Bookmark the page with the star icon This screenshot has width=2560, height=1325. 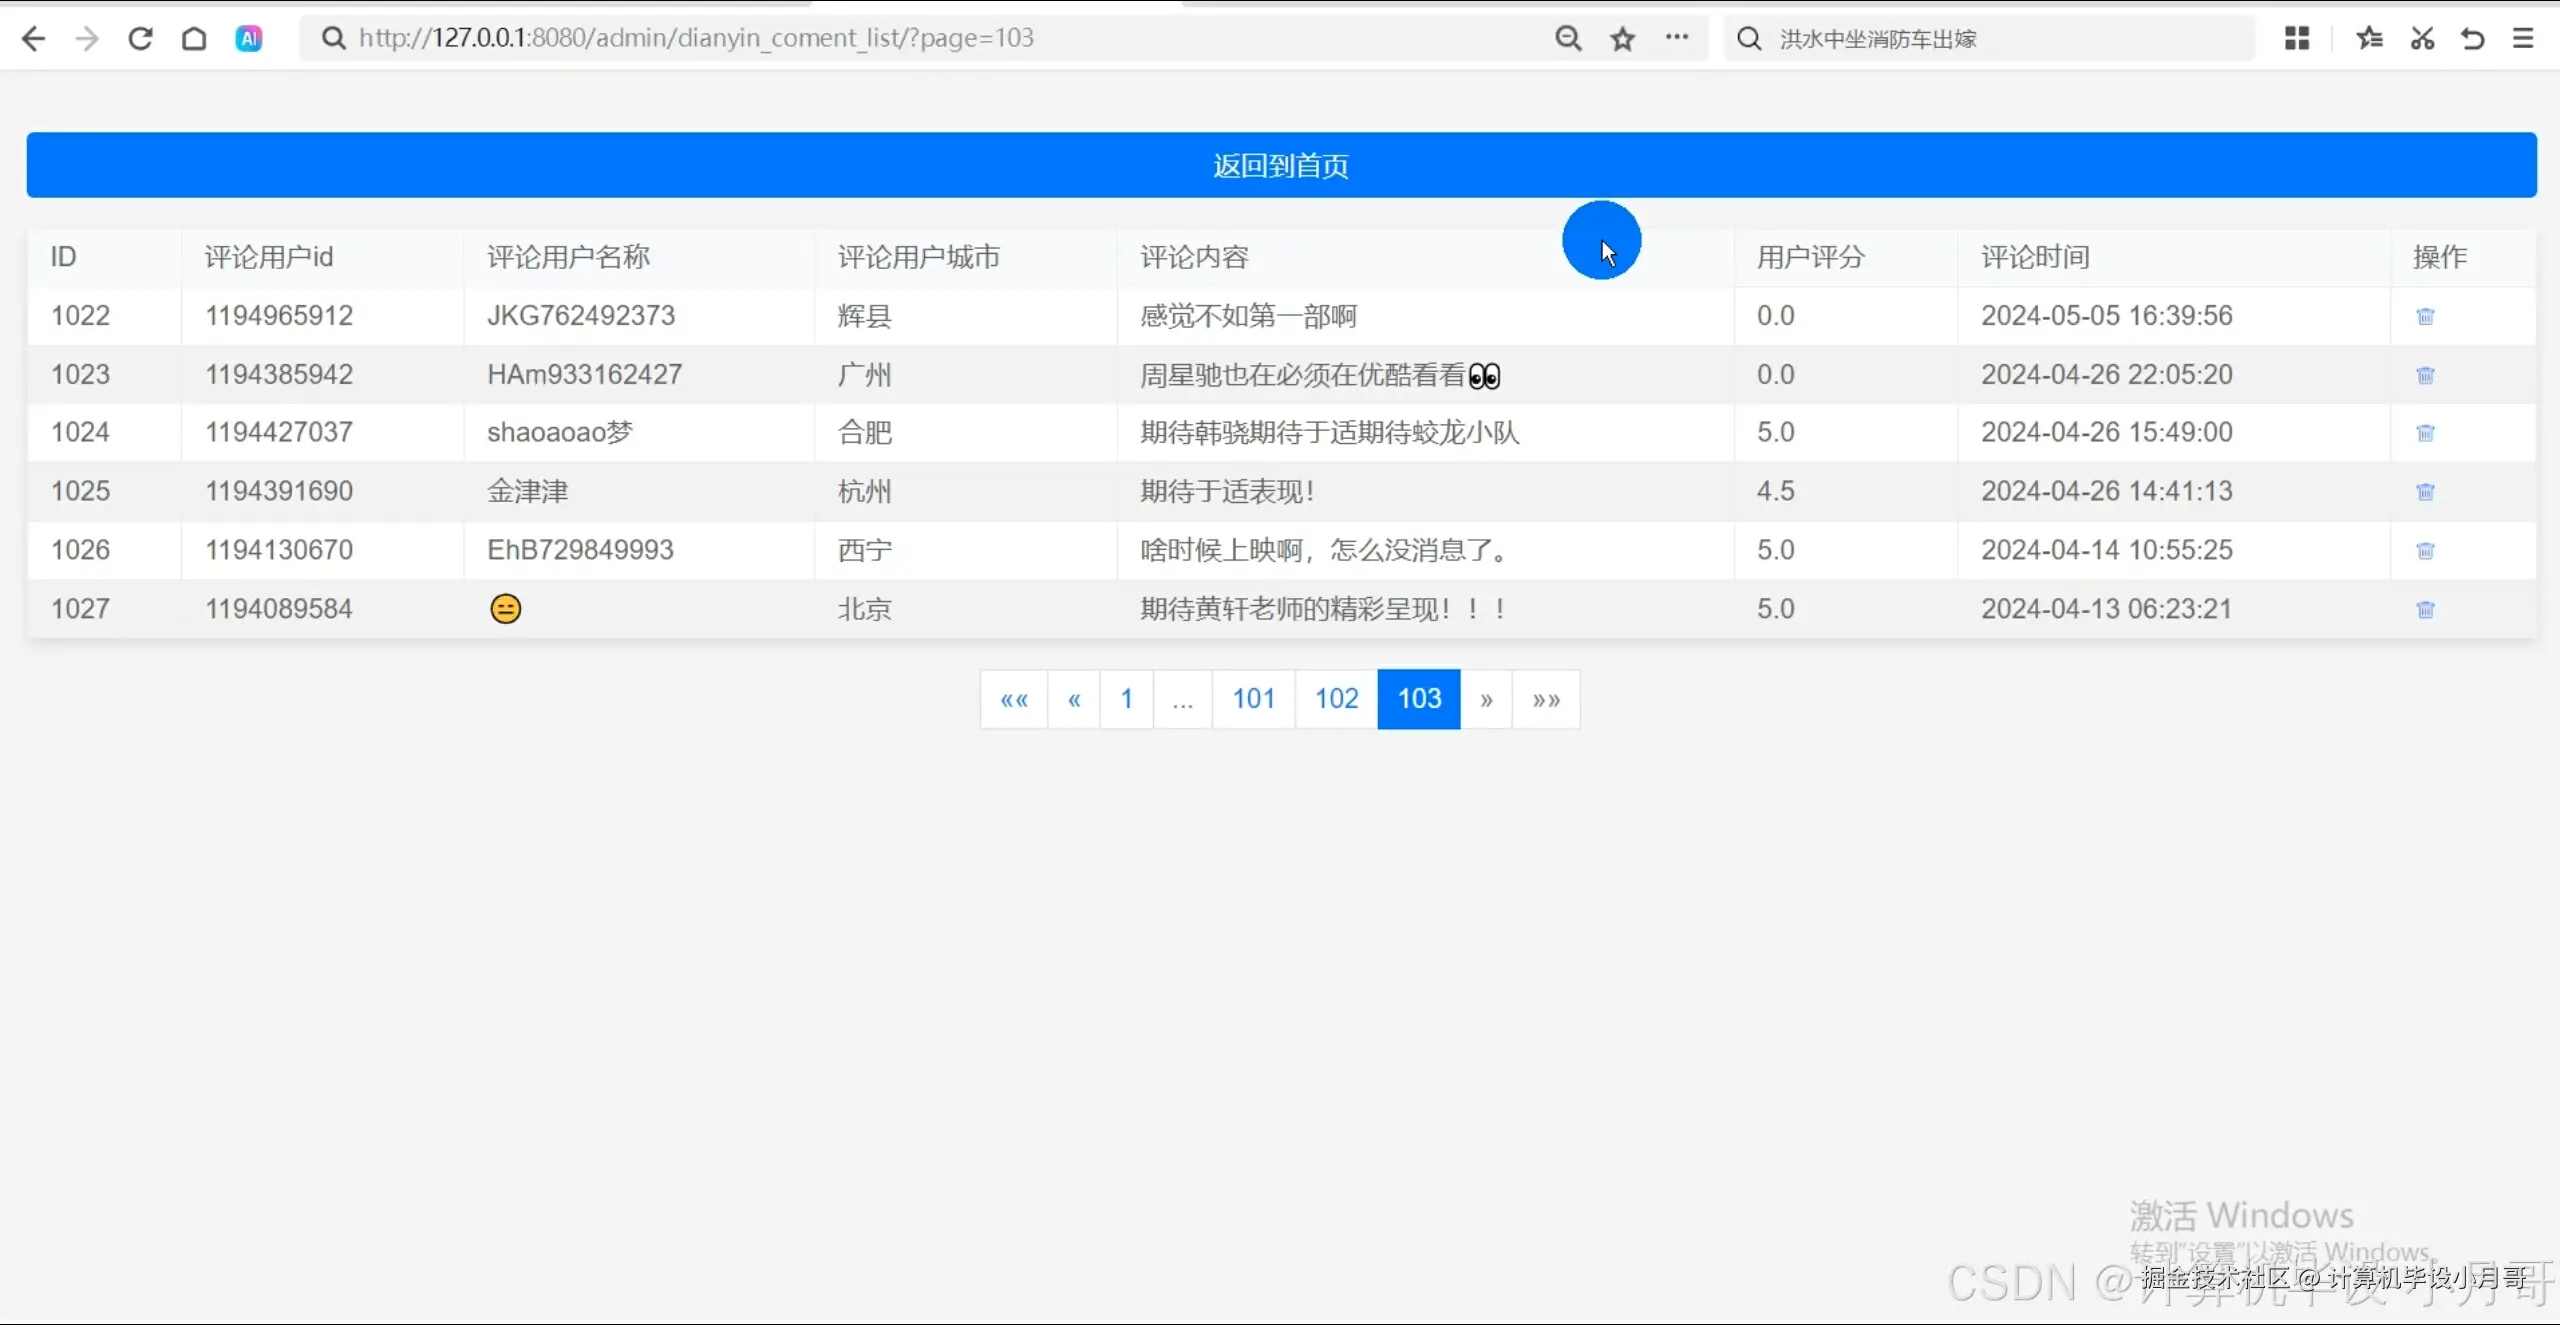point(1621,38)
